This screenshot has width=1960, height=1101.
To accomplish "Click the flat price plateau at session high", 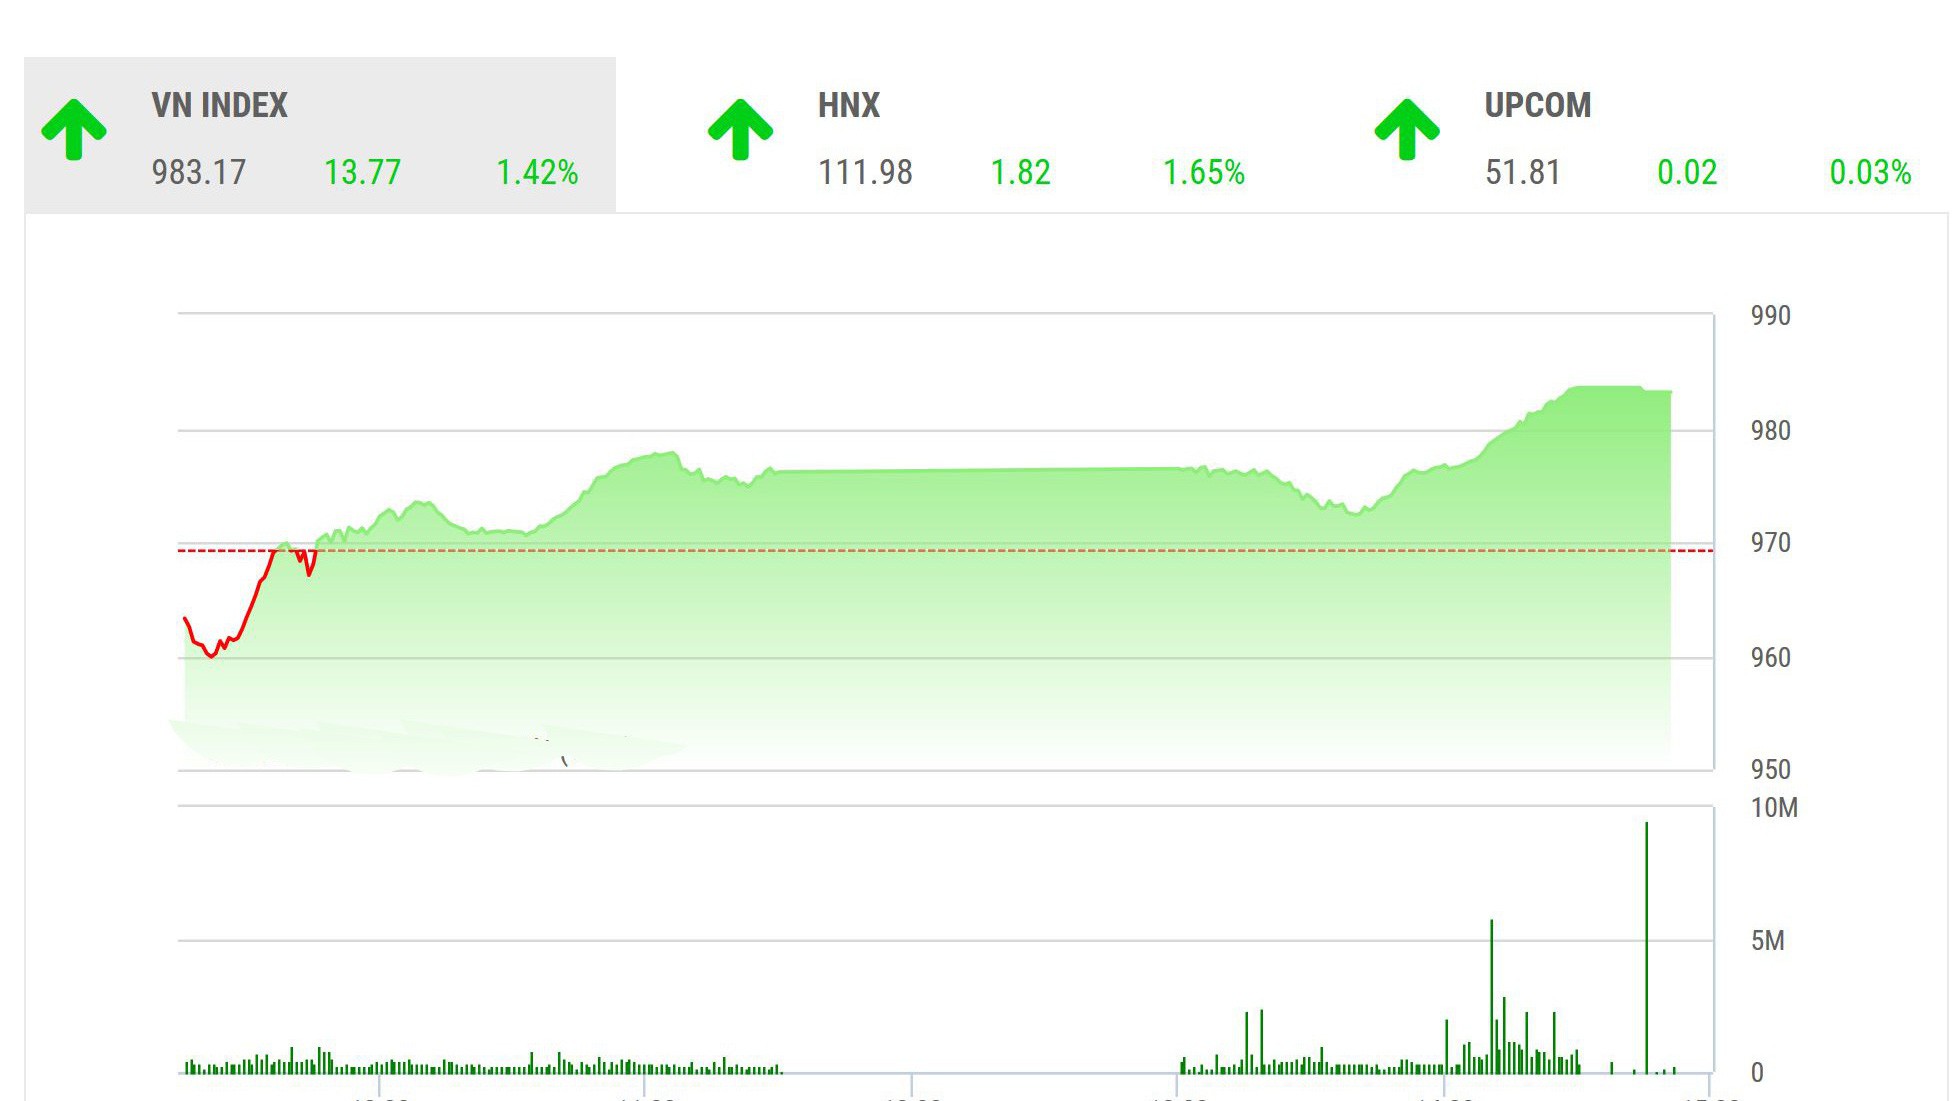I will click(x=1605, y=387).
